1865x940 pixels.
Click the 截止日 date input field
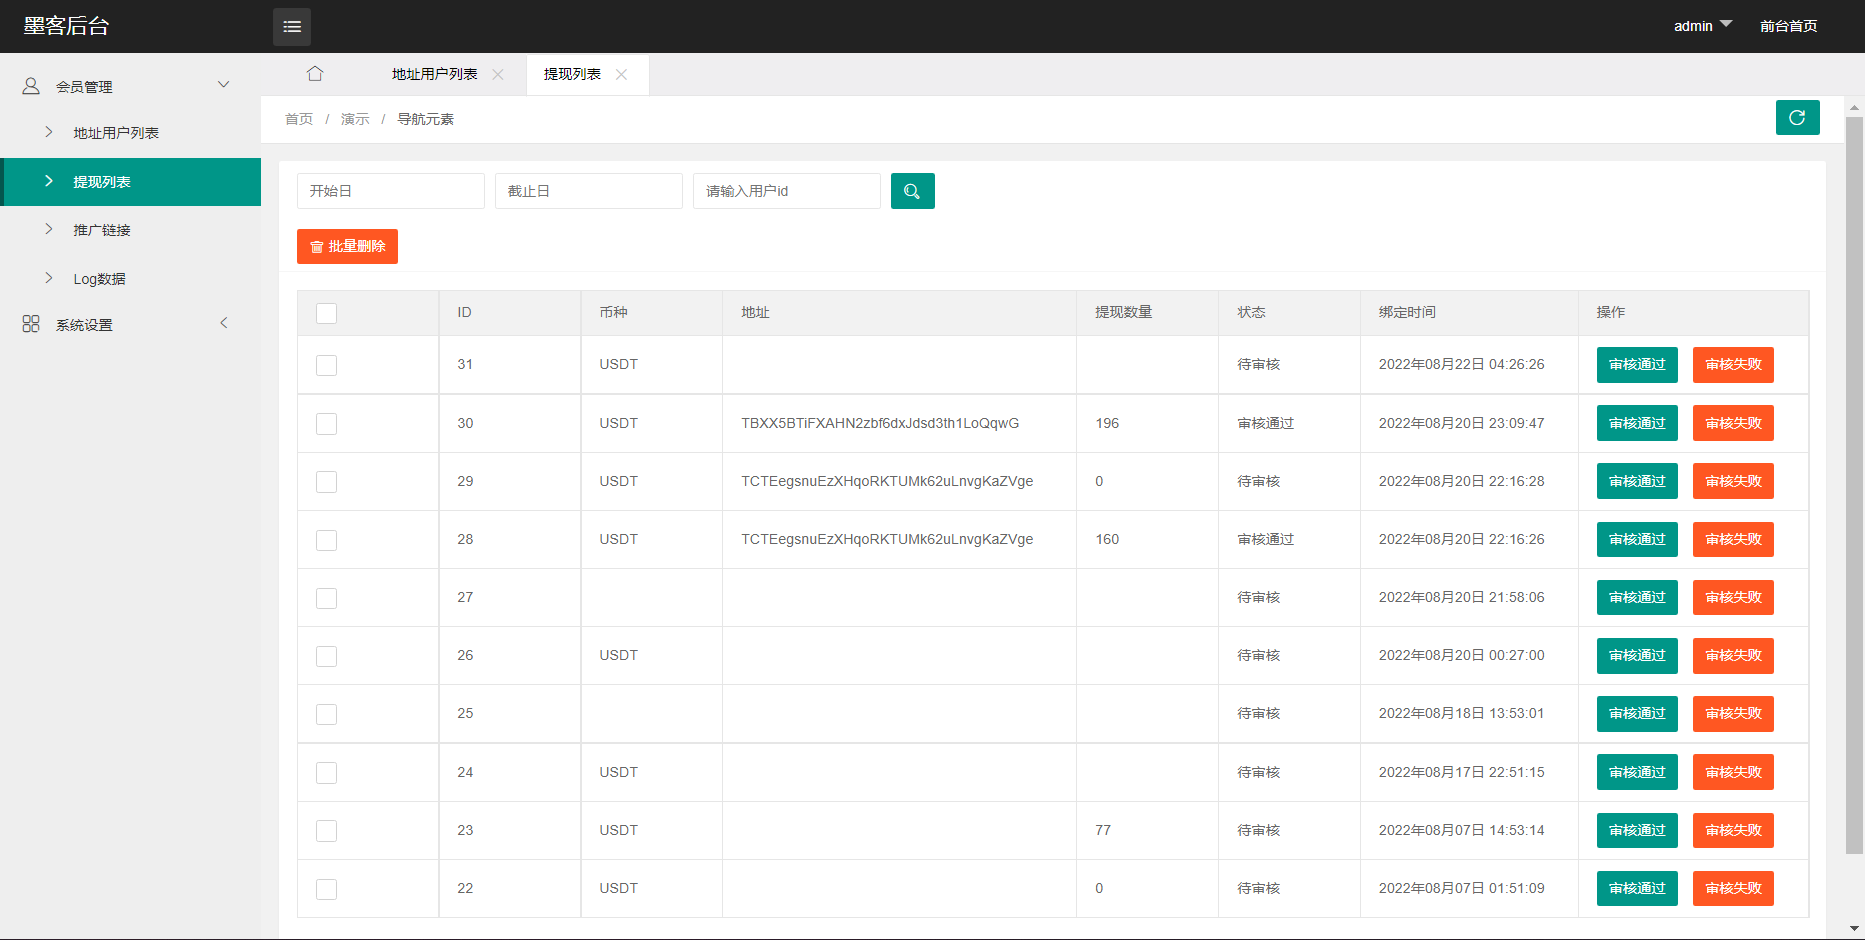coord(589,191)
